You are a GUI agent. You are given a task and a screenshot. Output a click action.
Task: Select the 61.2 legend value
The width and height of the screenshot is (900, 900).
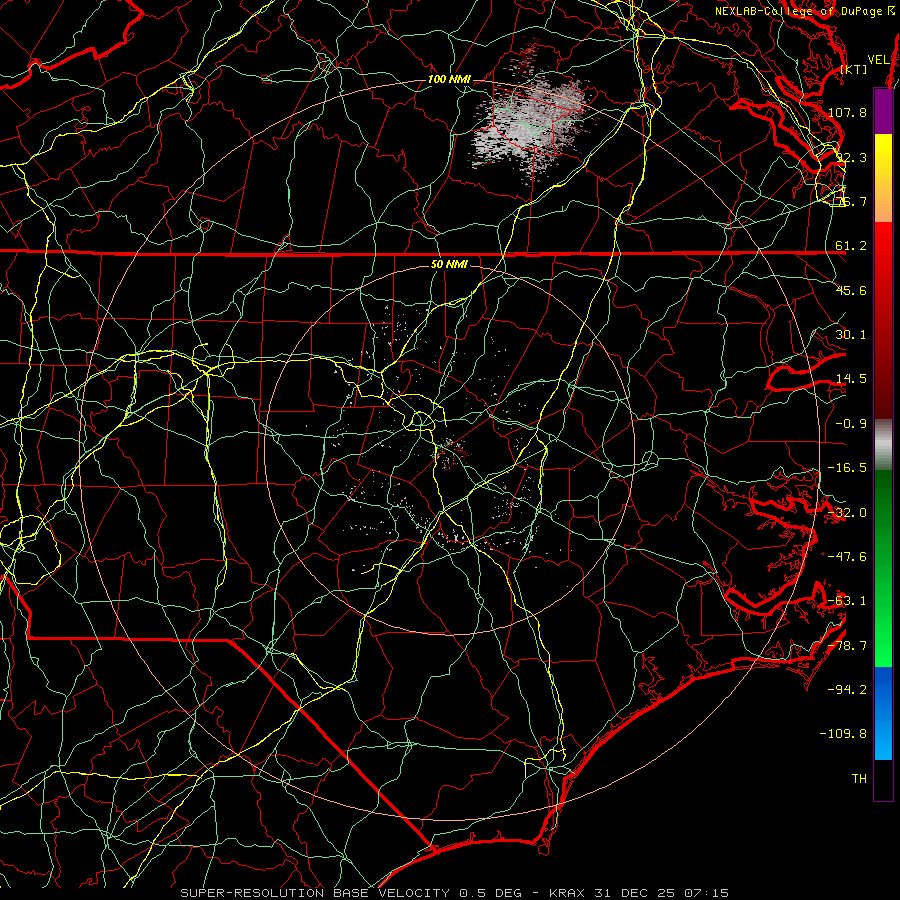point(851,246)
